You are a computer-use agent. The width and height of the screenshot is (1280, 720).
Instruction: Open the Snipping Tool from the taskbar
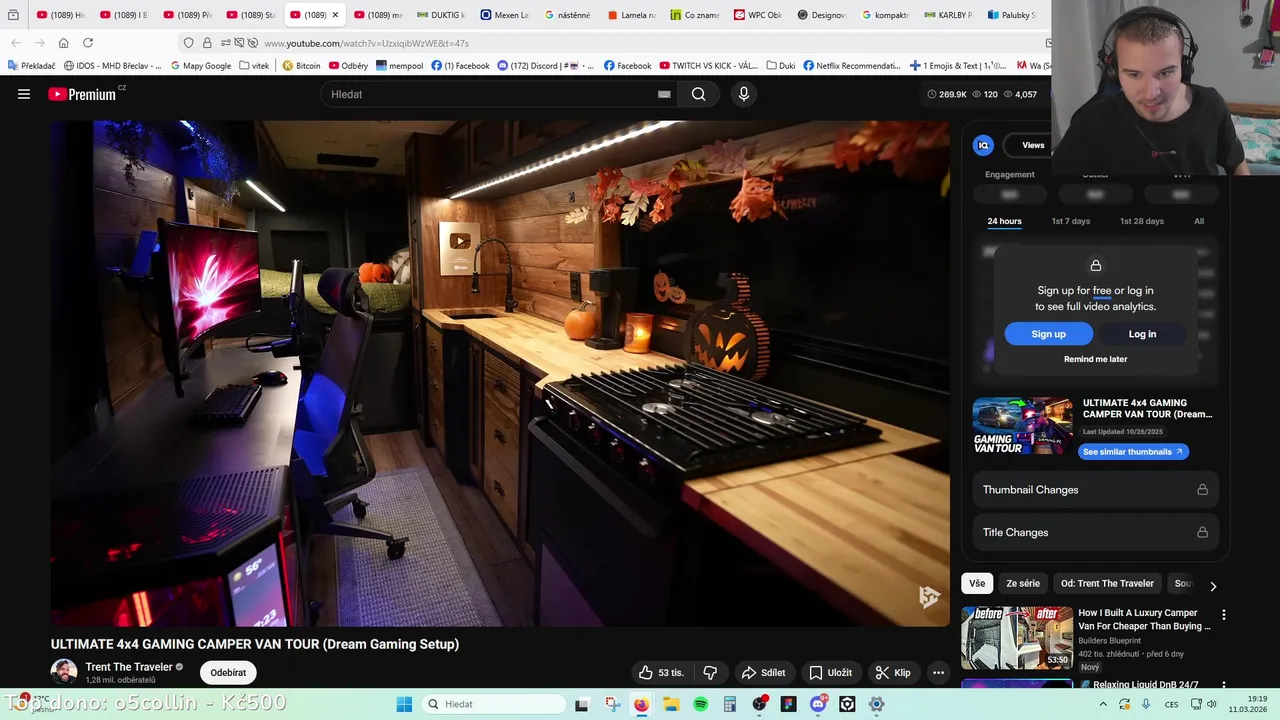pyautogui.click(x=612, y=704)
